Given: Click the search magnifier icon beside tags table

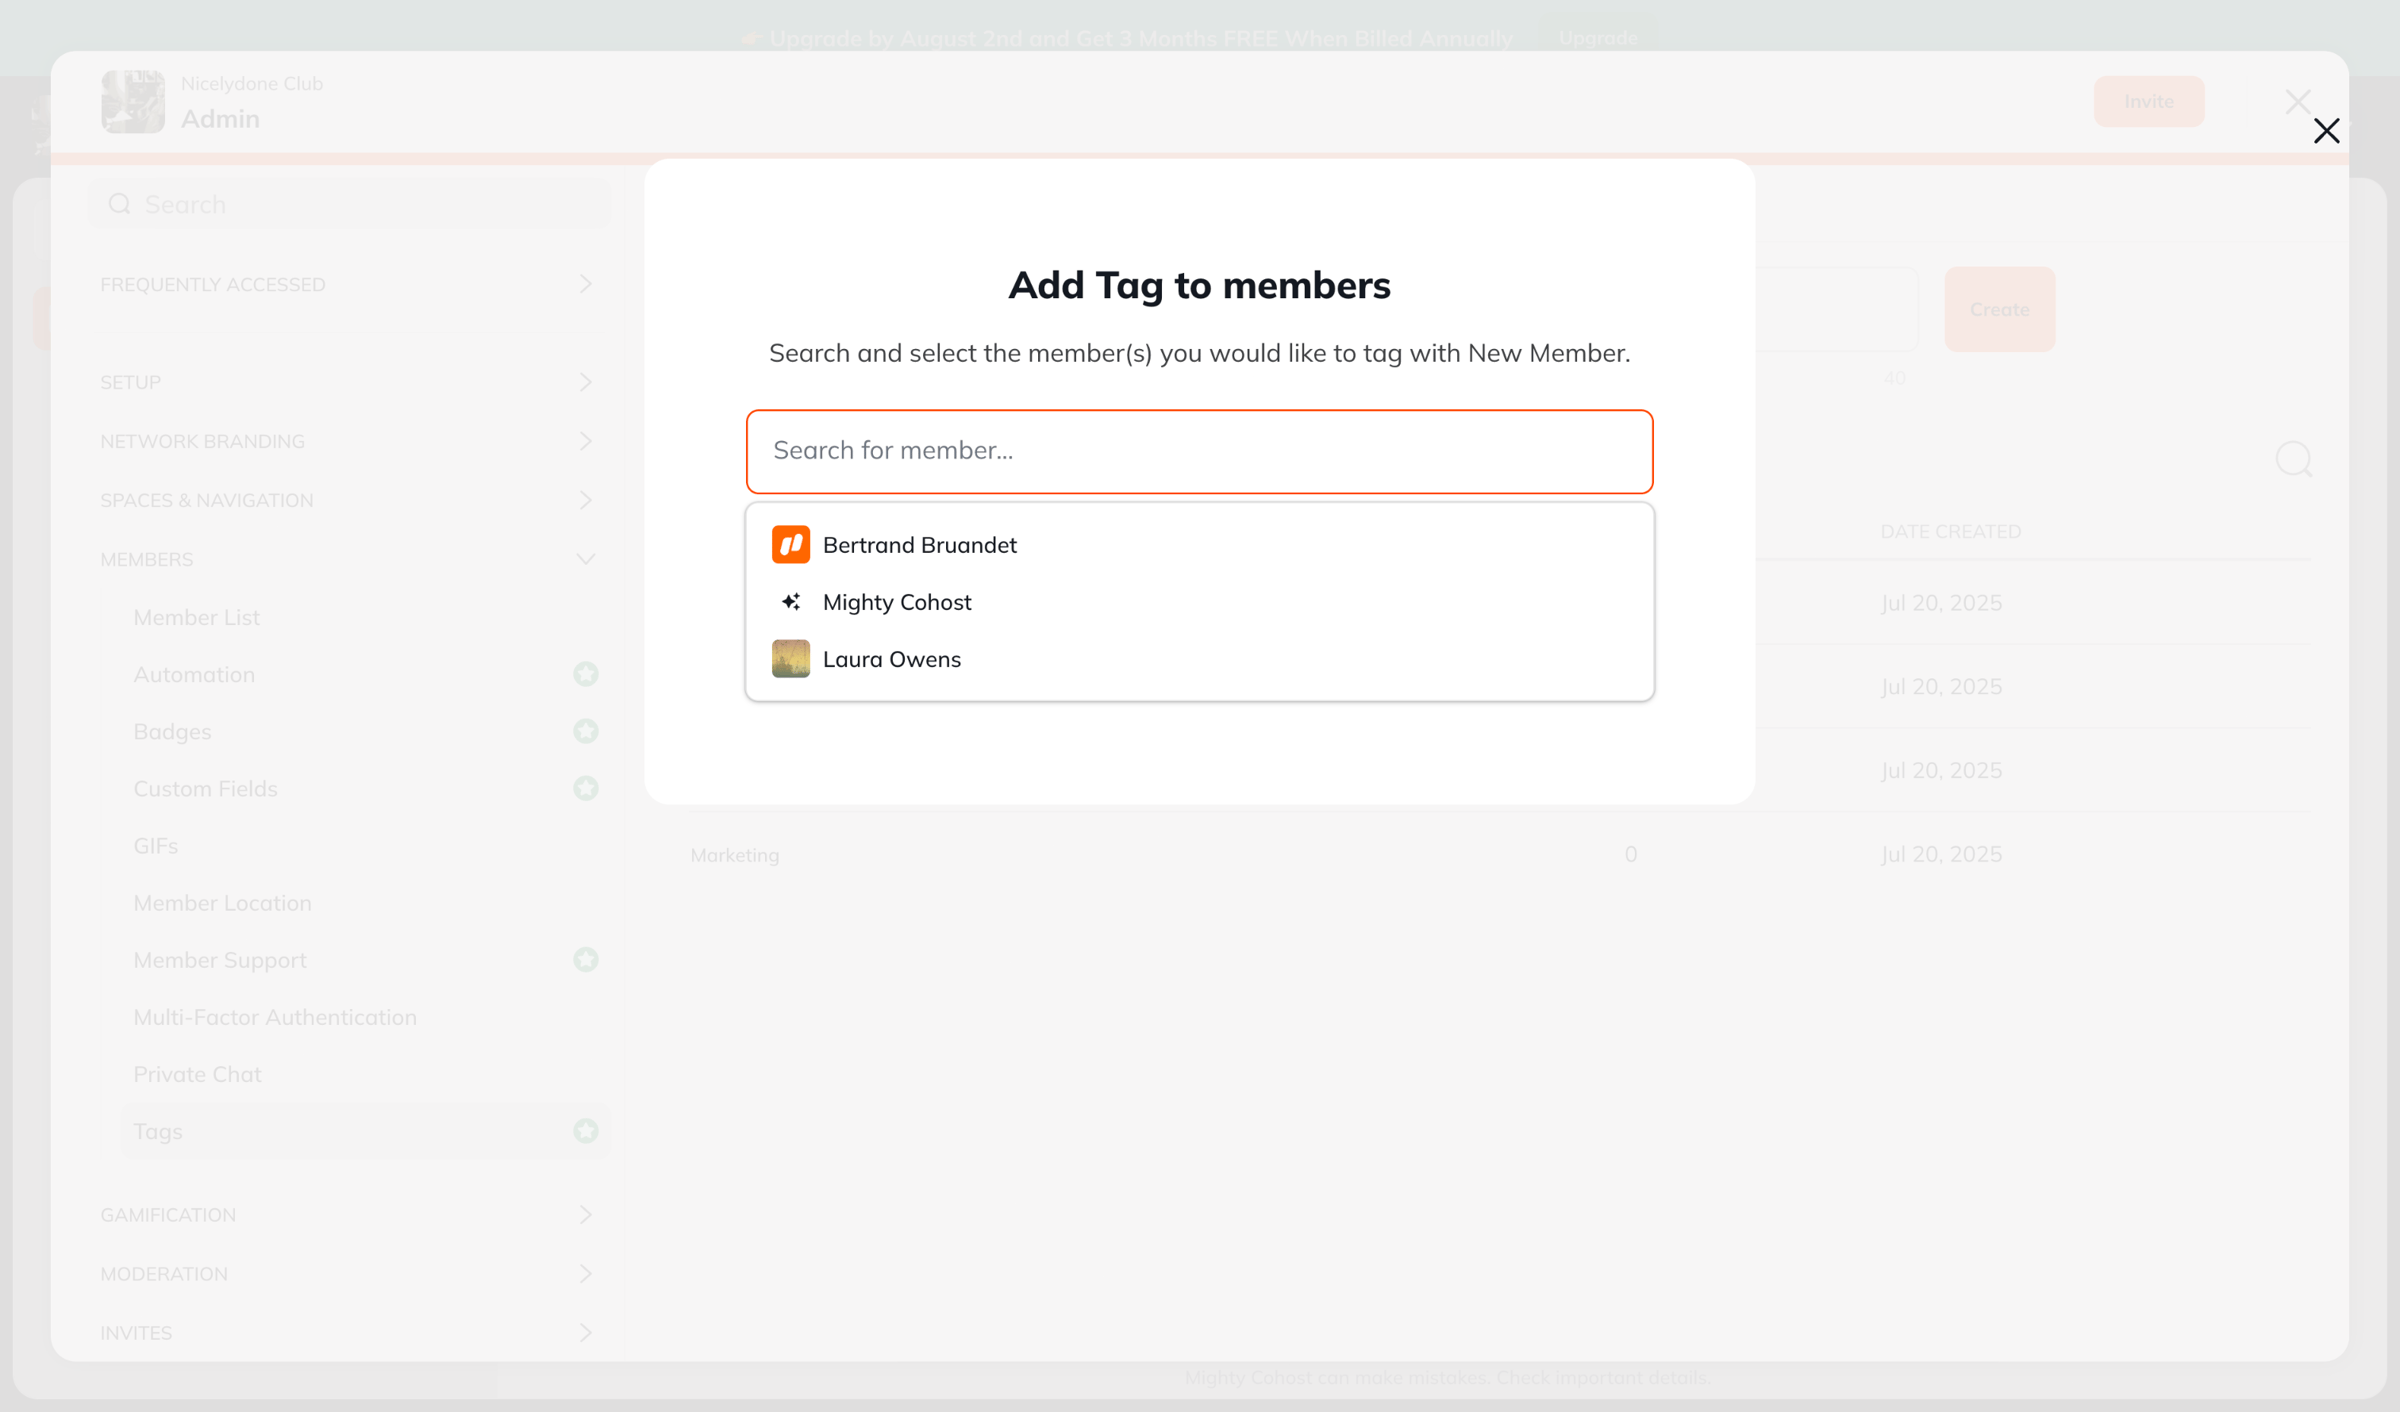Looking at the screenshot, I should click(2294, 460).
